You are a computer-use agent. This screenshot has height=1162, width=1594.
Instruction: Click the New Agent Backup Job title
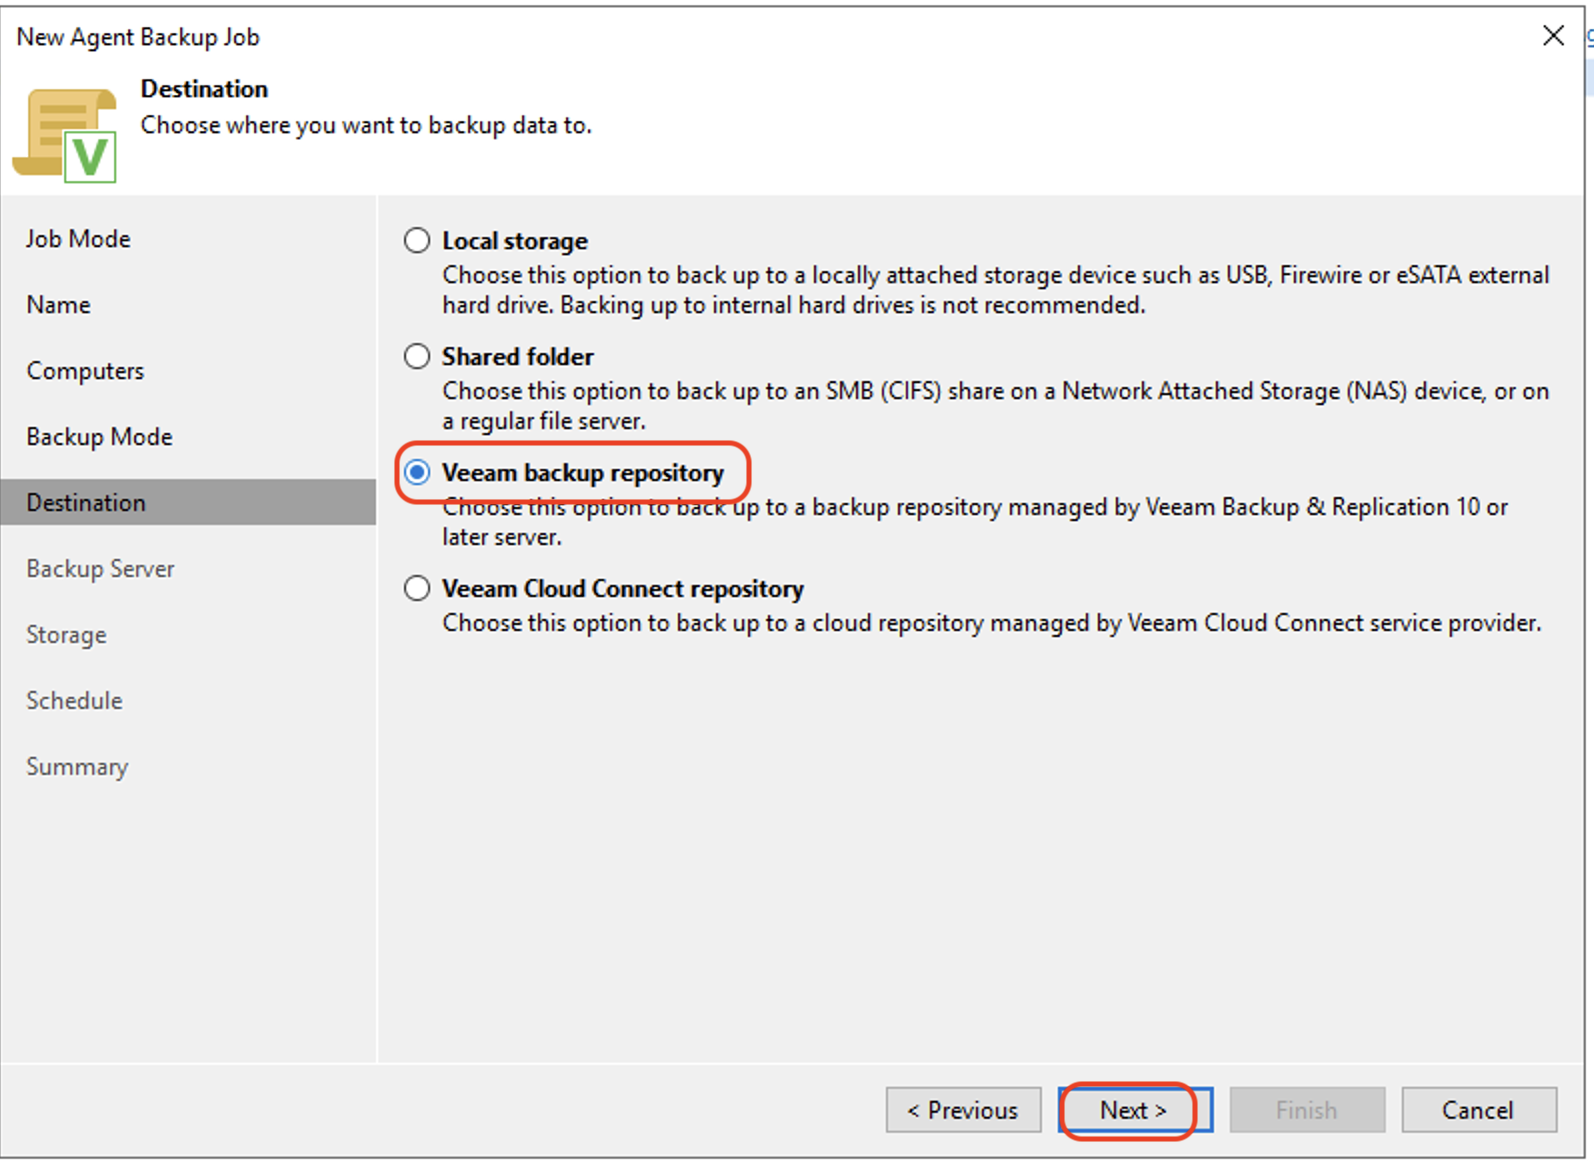(x=138, y=37)
